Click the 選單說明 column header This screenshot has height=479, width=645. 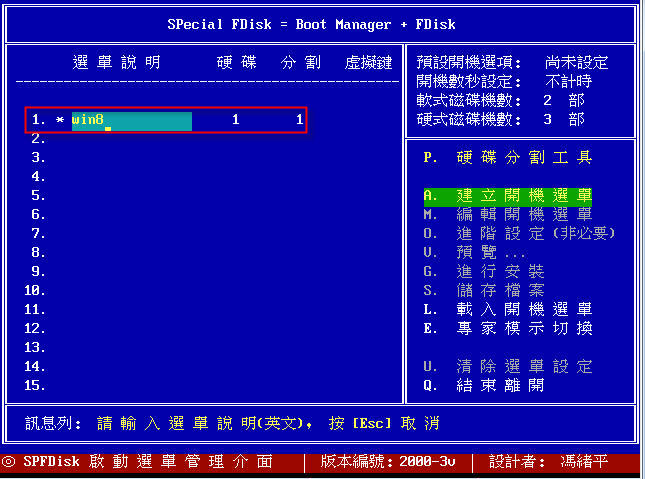116,63
